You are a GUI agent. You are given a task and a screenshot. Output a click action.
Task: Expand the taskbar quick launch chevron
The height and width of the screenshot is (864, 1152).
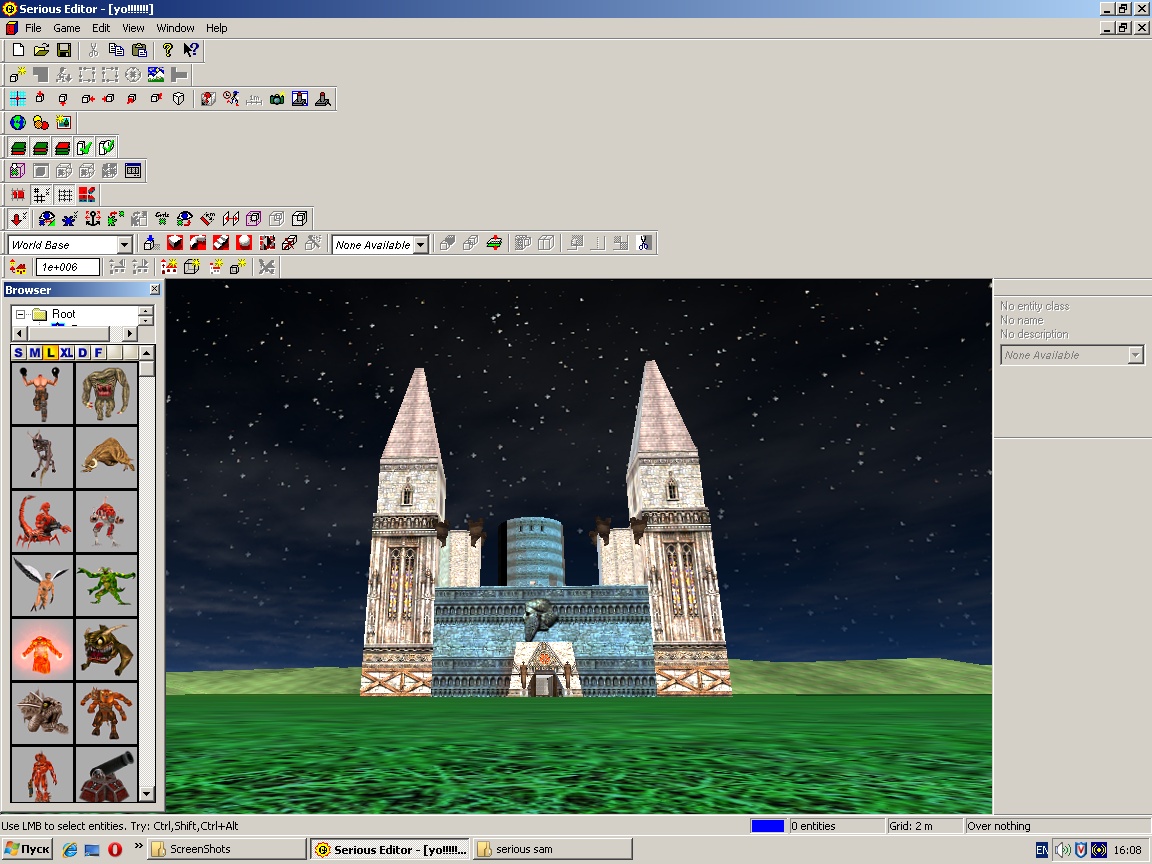pos(138,847)
